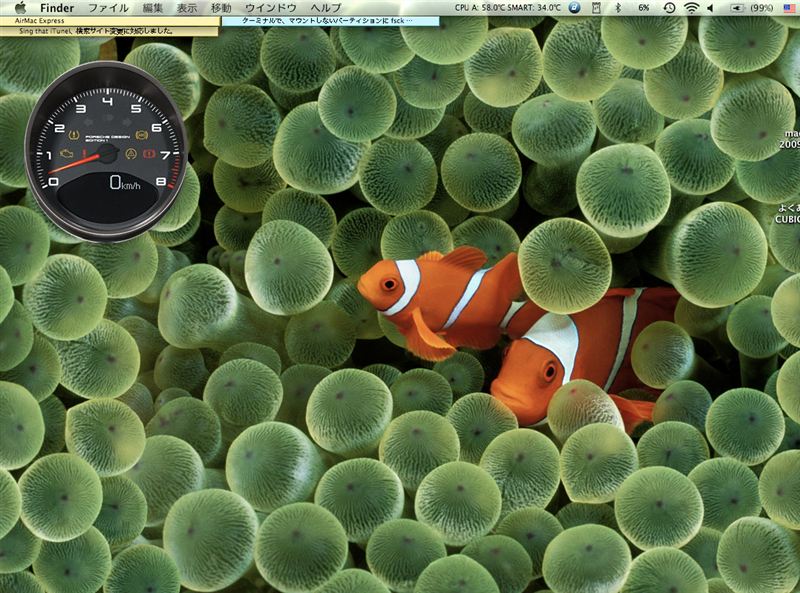This screenshot has height=593, width=800.
Task: Open the battery status menu
Action: coord(738,8)
